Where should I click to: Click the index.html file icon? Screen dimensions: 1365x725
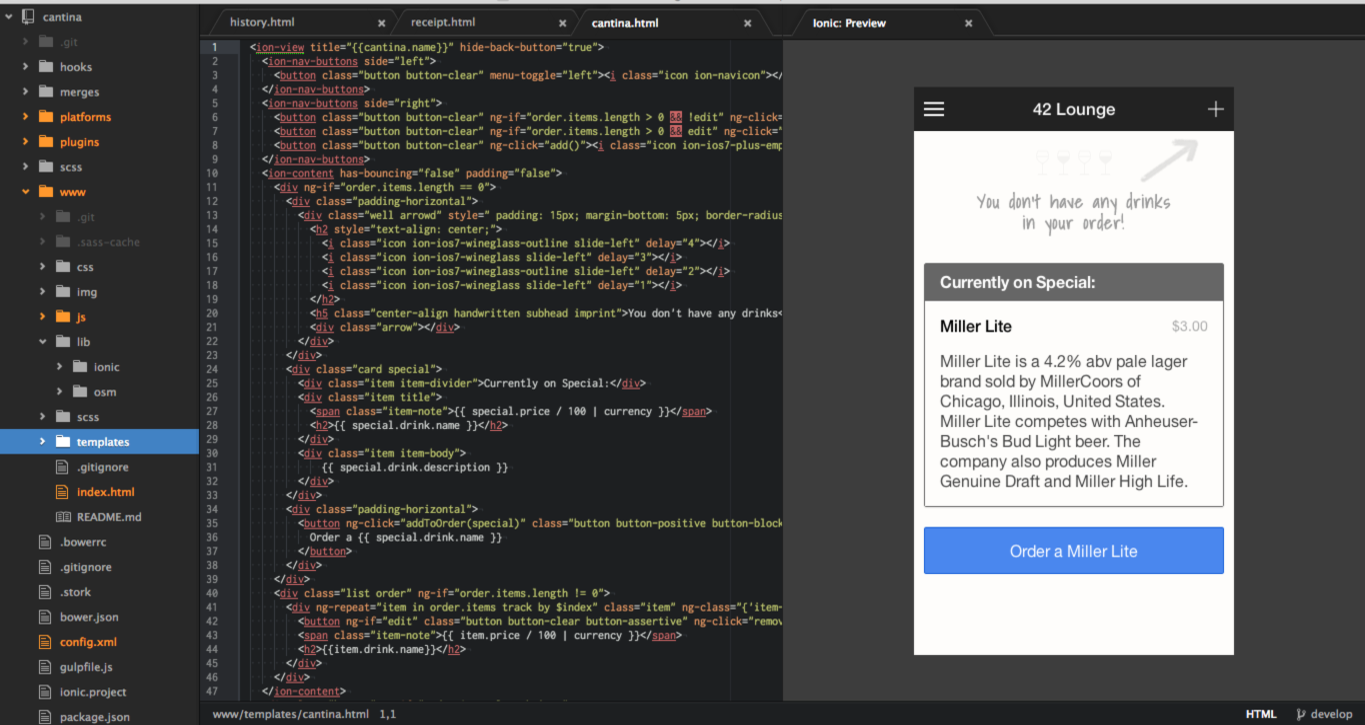point(62,492)
